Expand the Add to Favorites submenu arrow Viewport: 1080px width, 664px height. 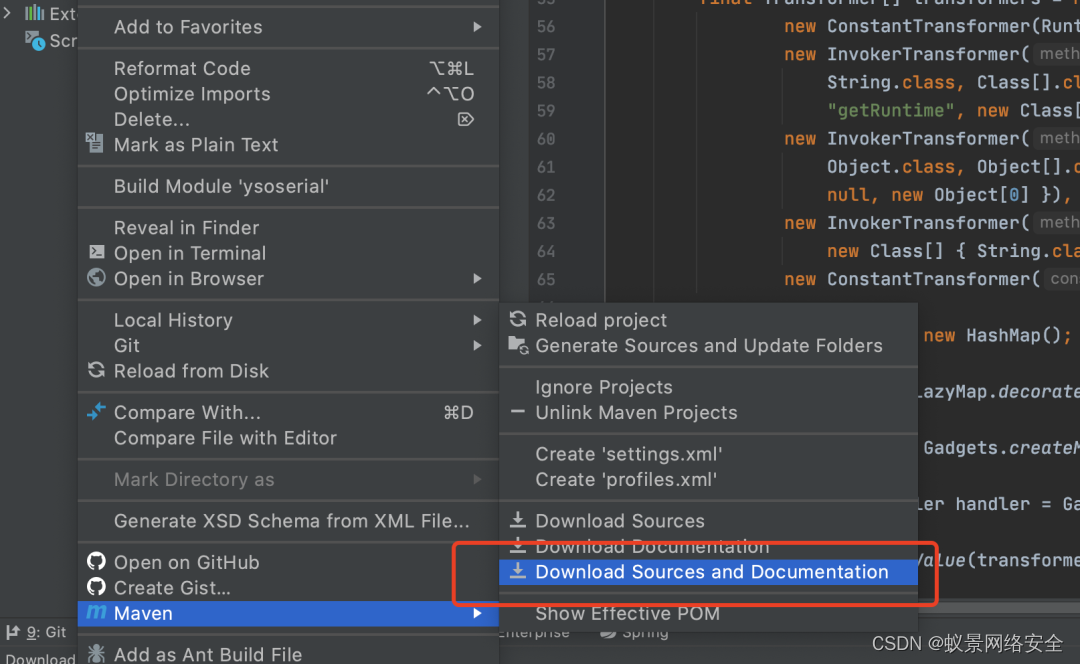coord(477,27)
